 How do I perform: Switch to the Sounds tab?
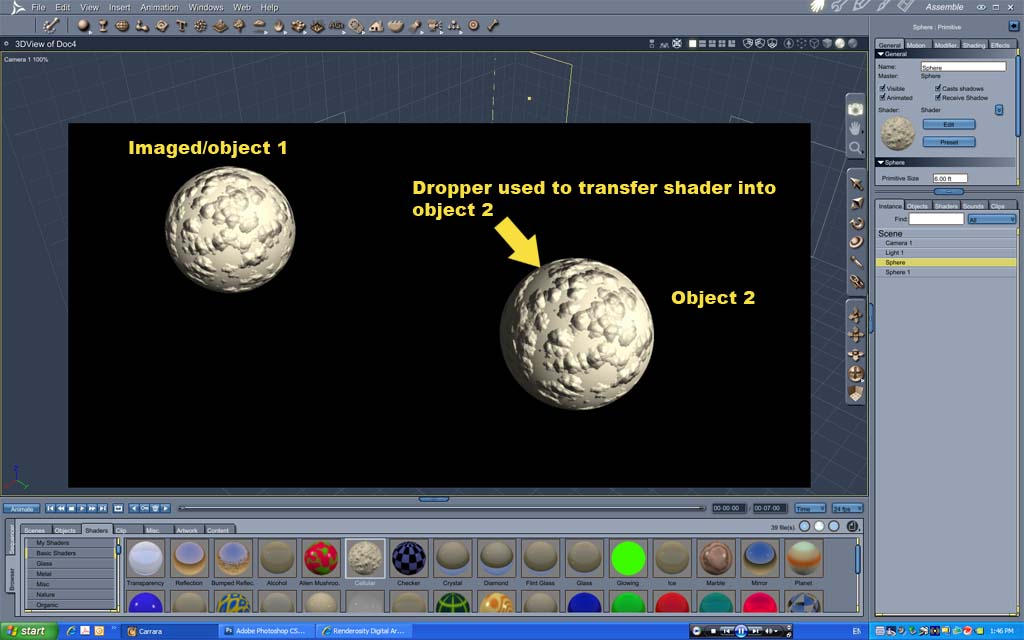click(x=973, y=206)
